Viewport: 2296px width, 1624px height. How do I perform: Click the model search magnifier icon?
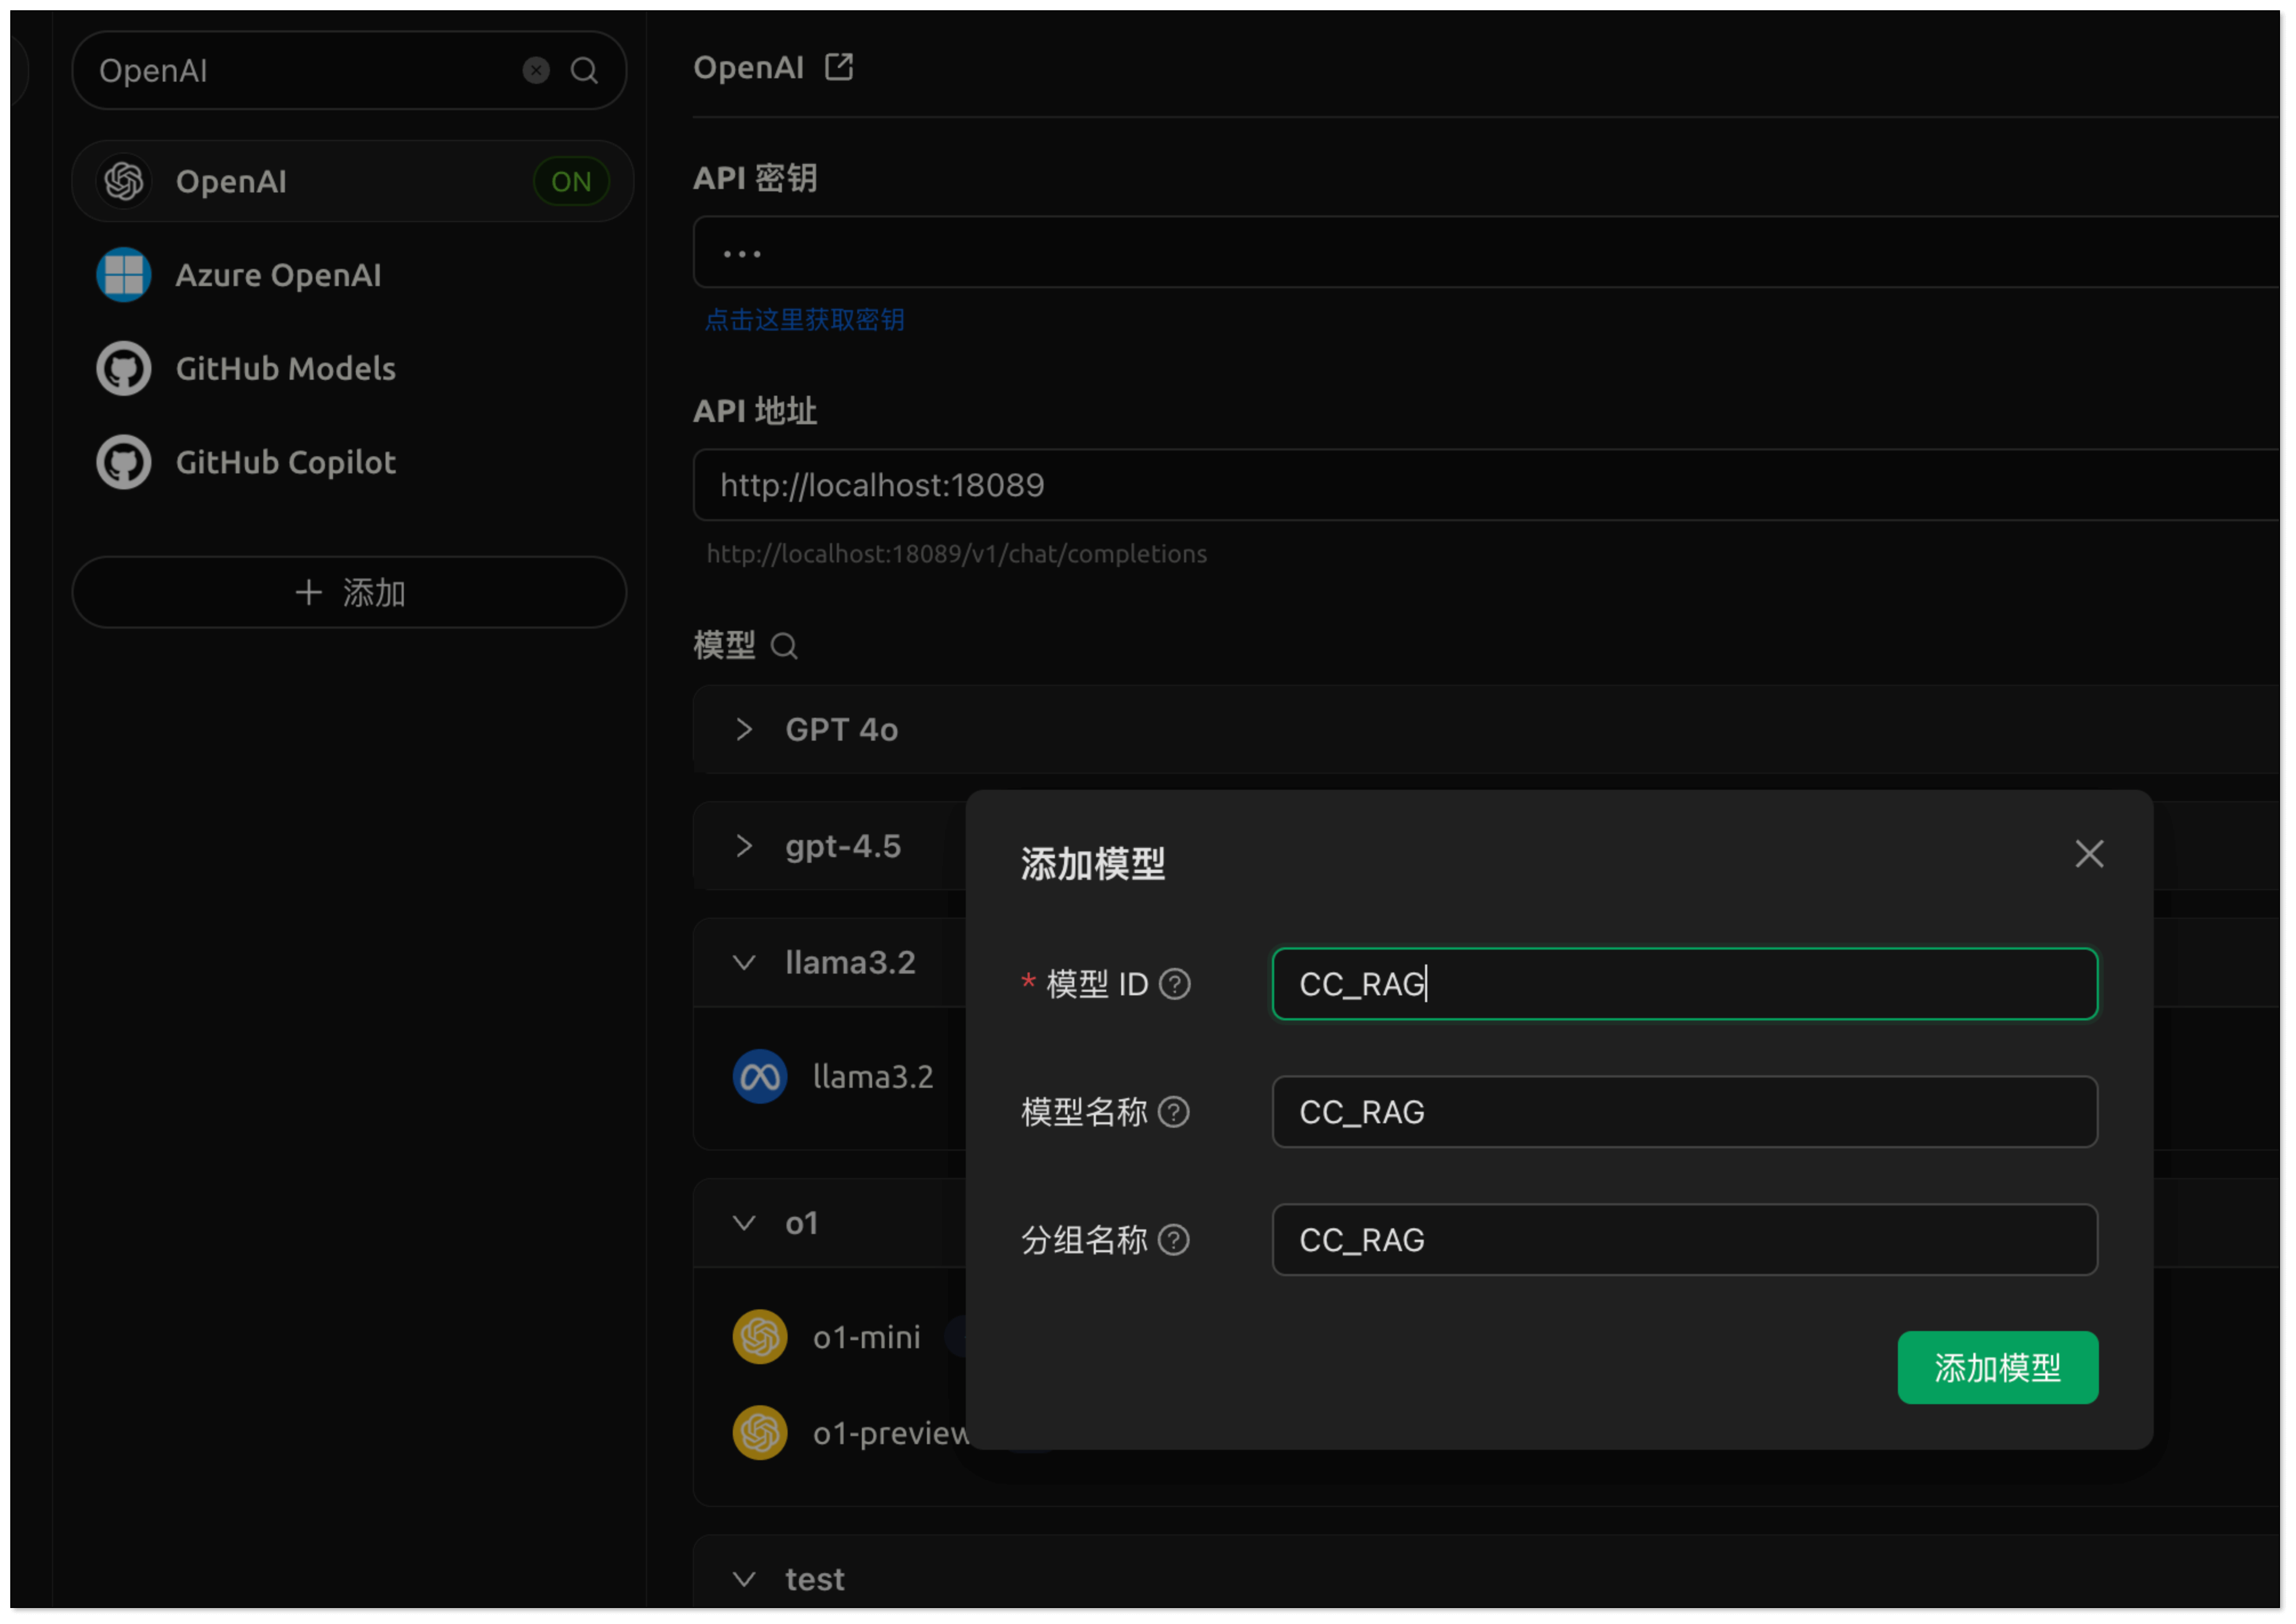point(785,646)
